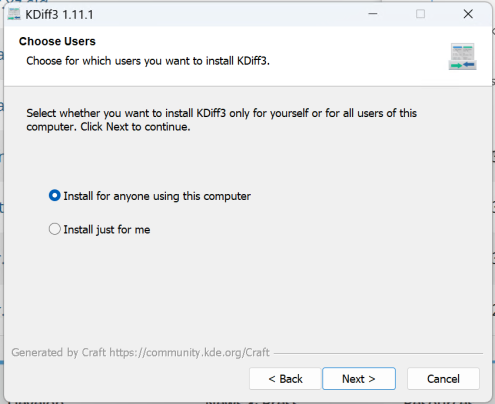Click the Choose Users heading
This screenshot has height=404, width=495.
[57, 41]
